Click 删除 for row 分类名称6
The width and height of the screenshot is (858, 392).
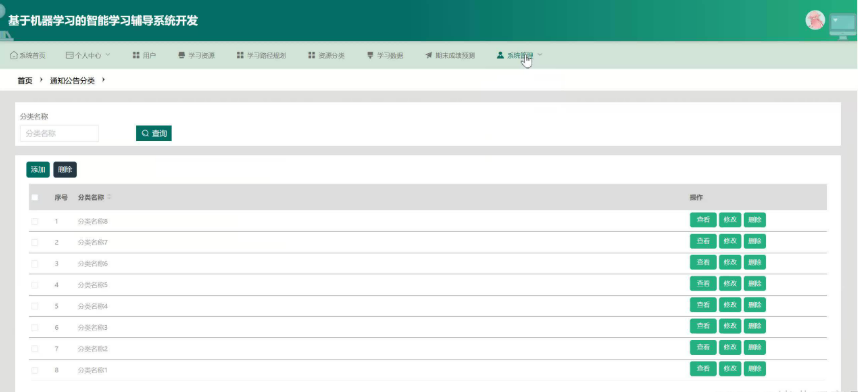pyautogui.click(x=755, y=262)
